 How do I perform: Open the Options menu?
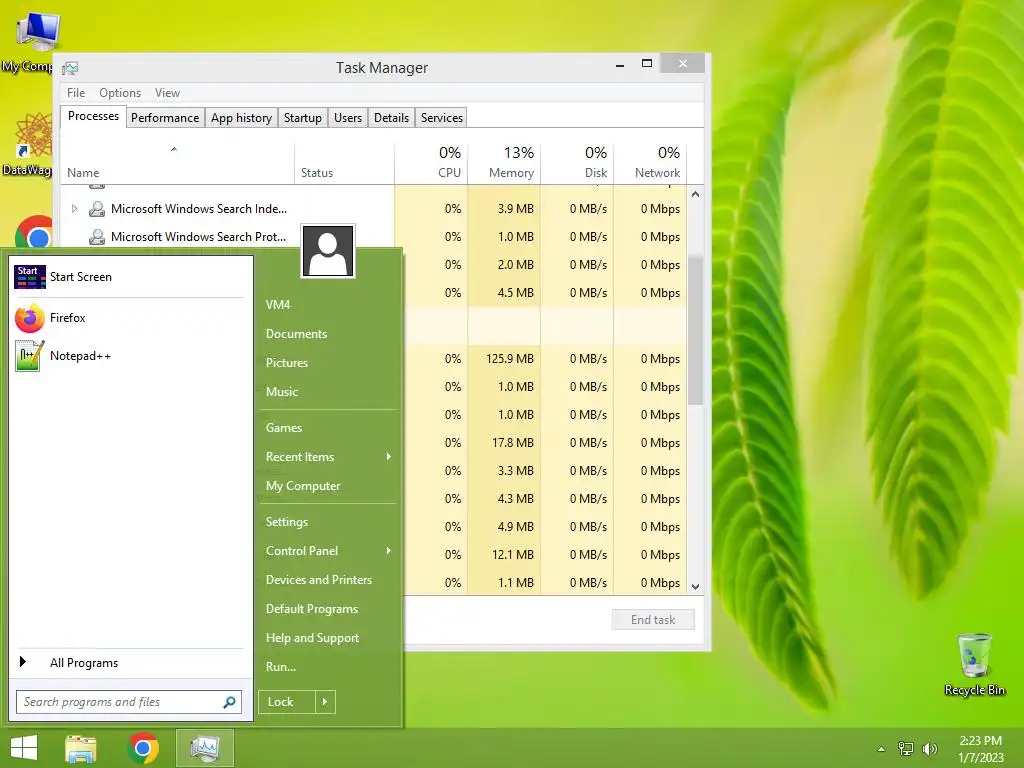120,93
